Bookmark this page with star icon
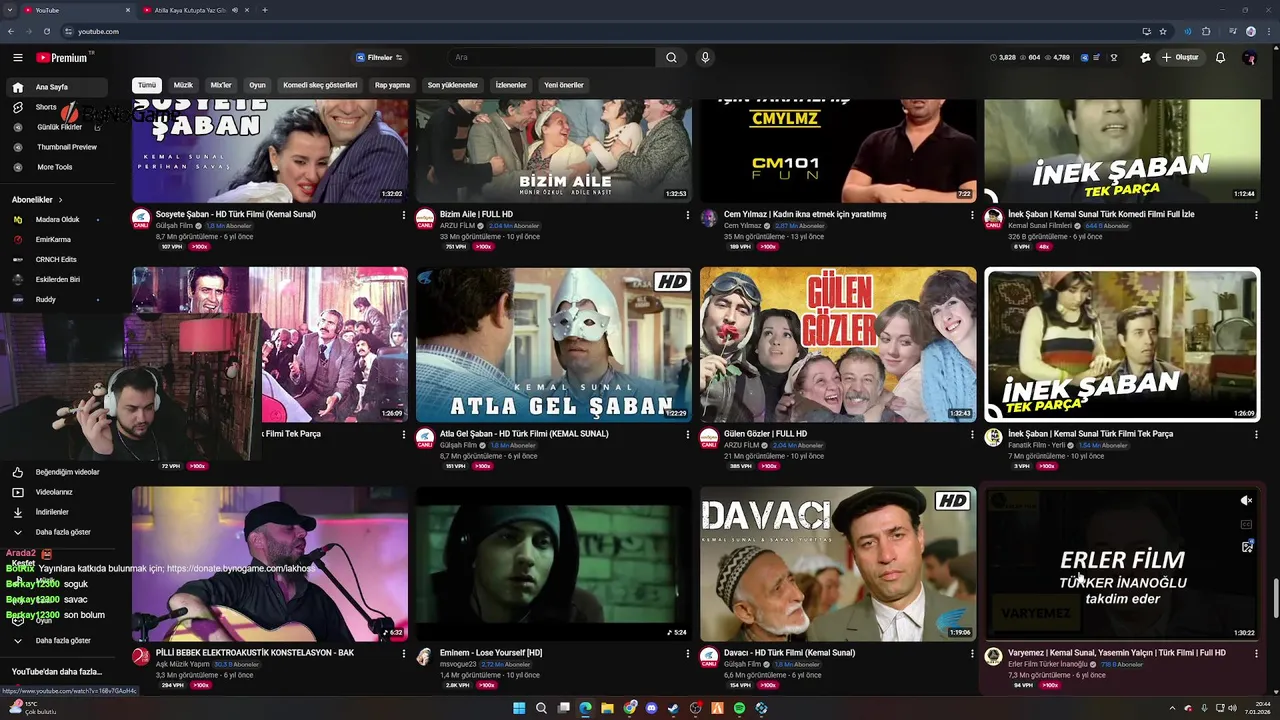This screenshot has width=1280, height=720. pos(1163,31)
